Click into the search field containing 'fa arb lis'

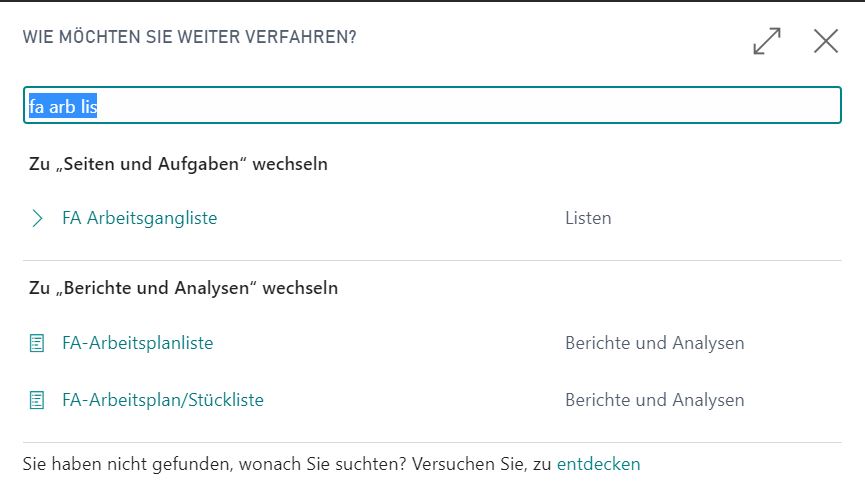(432, 105)
